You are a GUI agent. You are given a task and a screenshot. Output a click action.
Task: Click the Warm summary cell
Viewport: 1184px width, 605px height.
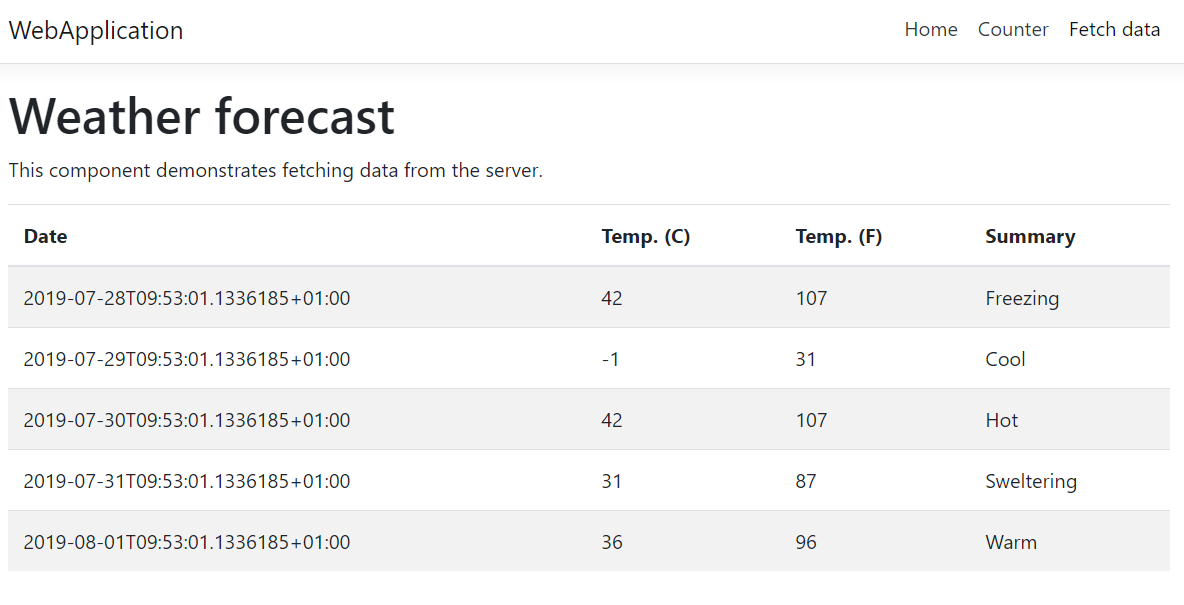click(1011, 542)
